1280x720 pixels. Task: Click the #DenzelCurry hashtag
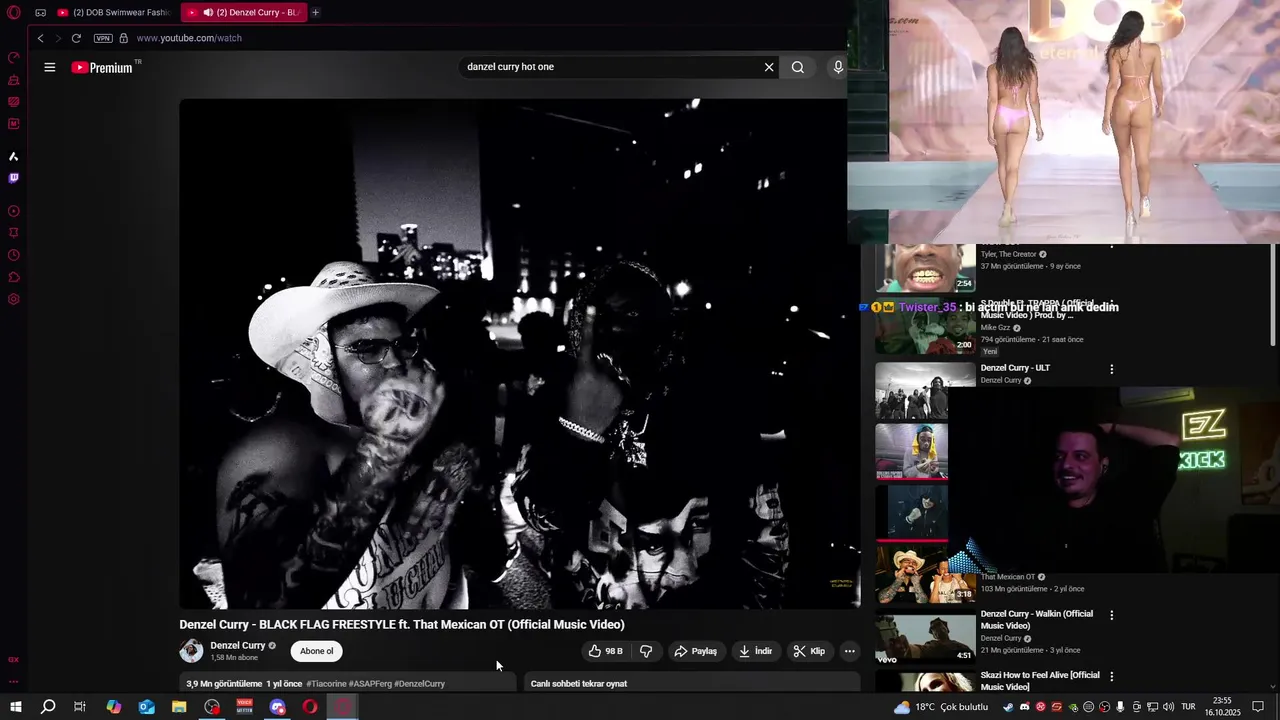pos(420,684)
